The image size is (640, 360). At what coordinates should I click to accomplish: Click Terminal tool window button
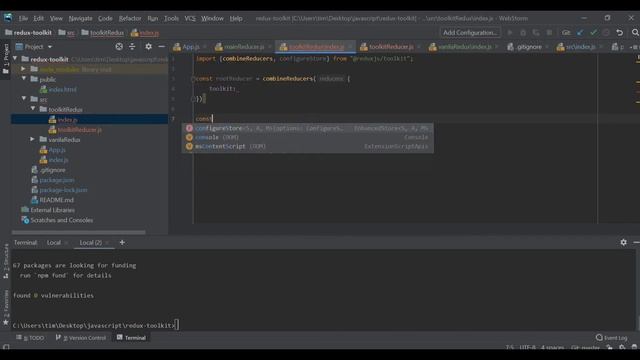131,338
